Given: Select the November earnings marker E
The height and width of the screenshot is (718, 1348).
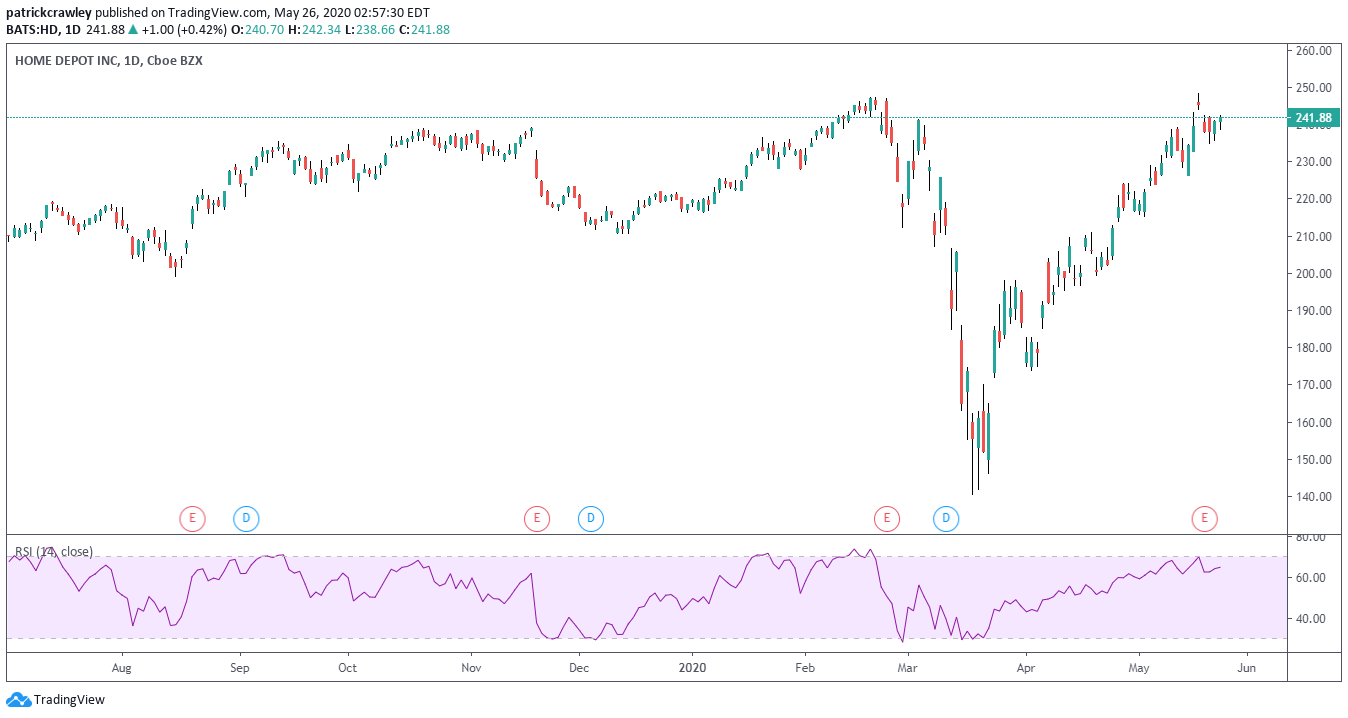Looking at the screenshot, I should 537,518.
